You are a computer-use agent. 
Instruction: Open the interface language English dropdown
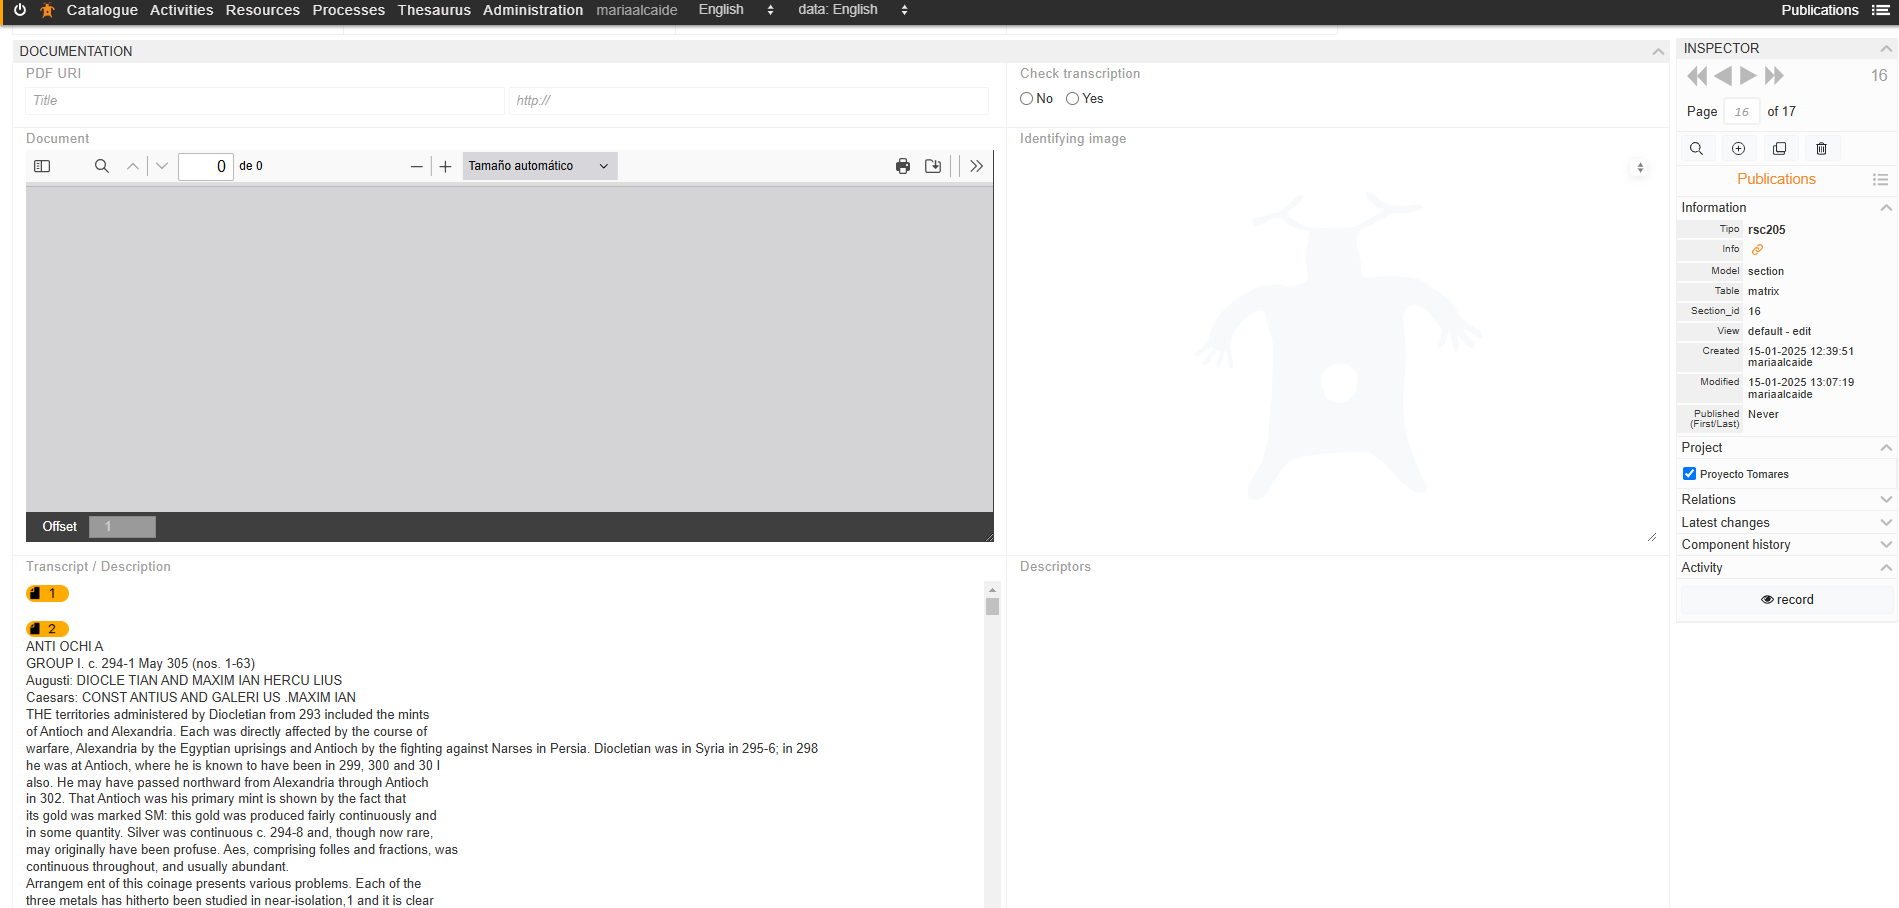[x=737, y=10]
